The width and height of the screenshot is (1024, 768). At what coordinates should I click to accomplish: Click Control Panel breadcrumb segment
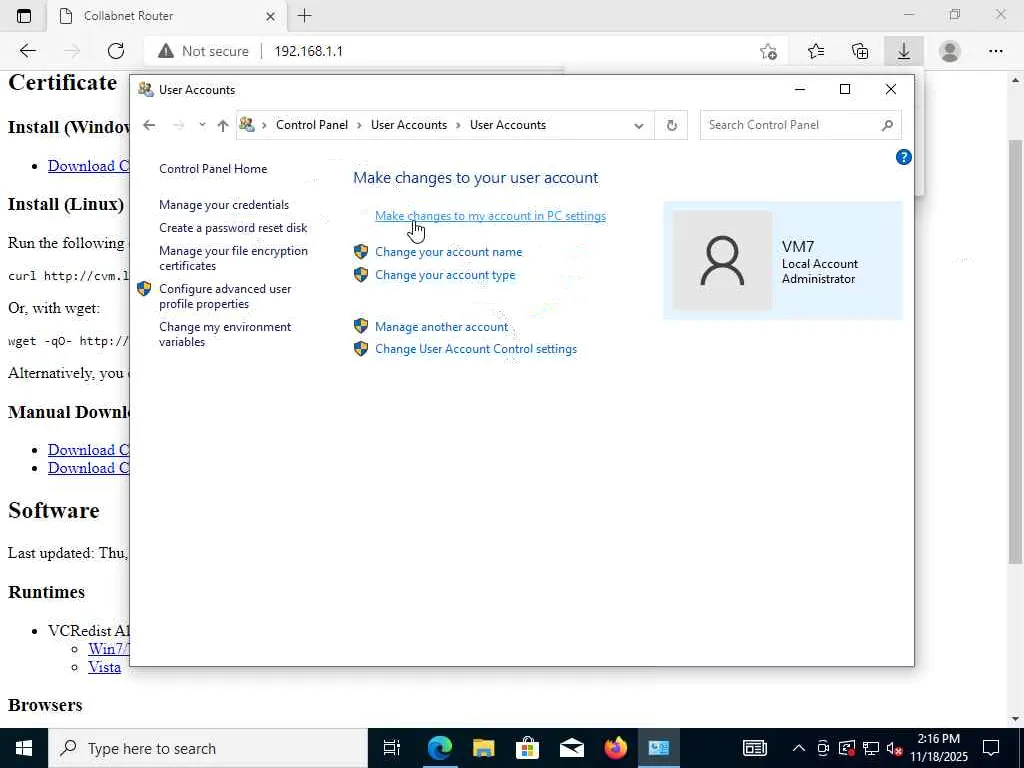click(312, 125)
